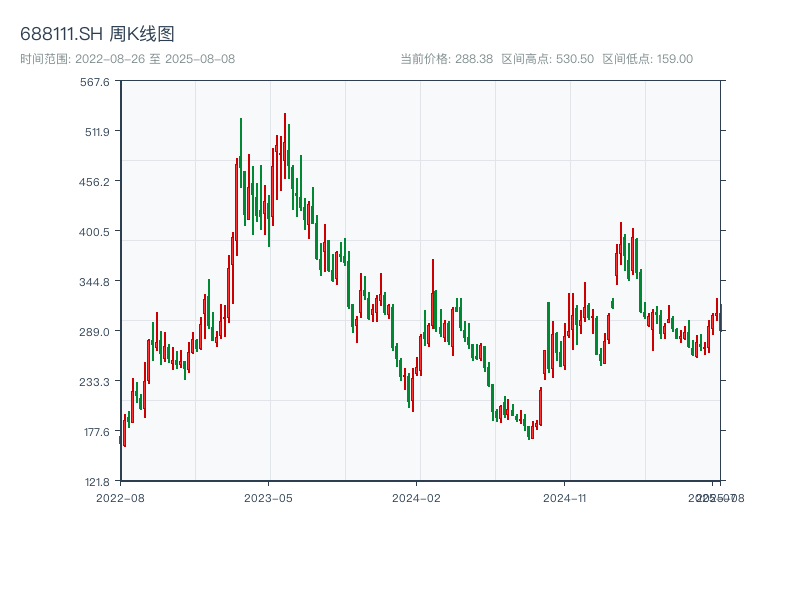Screen dimensions: 800x600
Task: Click the 344.8 price gridline label
Action: pyautogui.click(x=93, y=283)
